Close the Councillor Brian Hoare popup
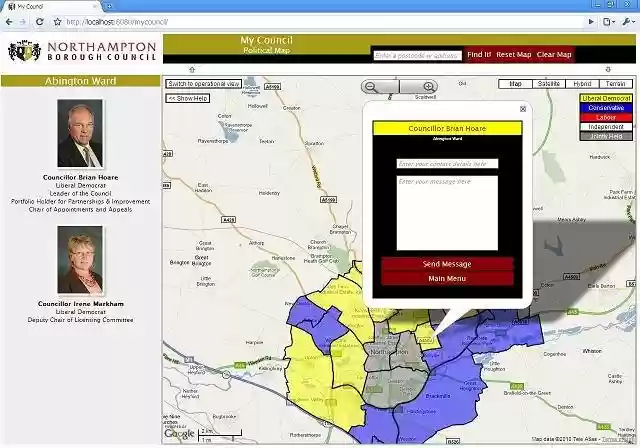 [523, 109]
